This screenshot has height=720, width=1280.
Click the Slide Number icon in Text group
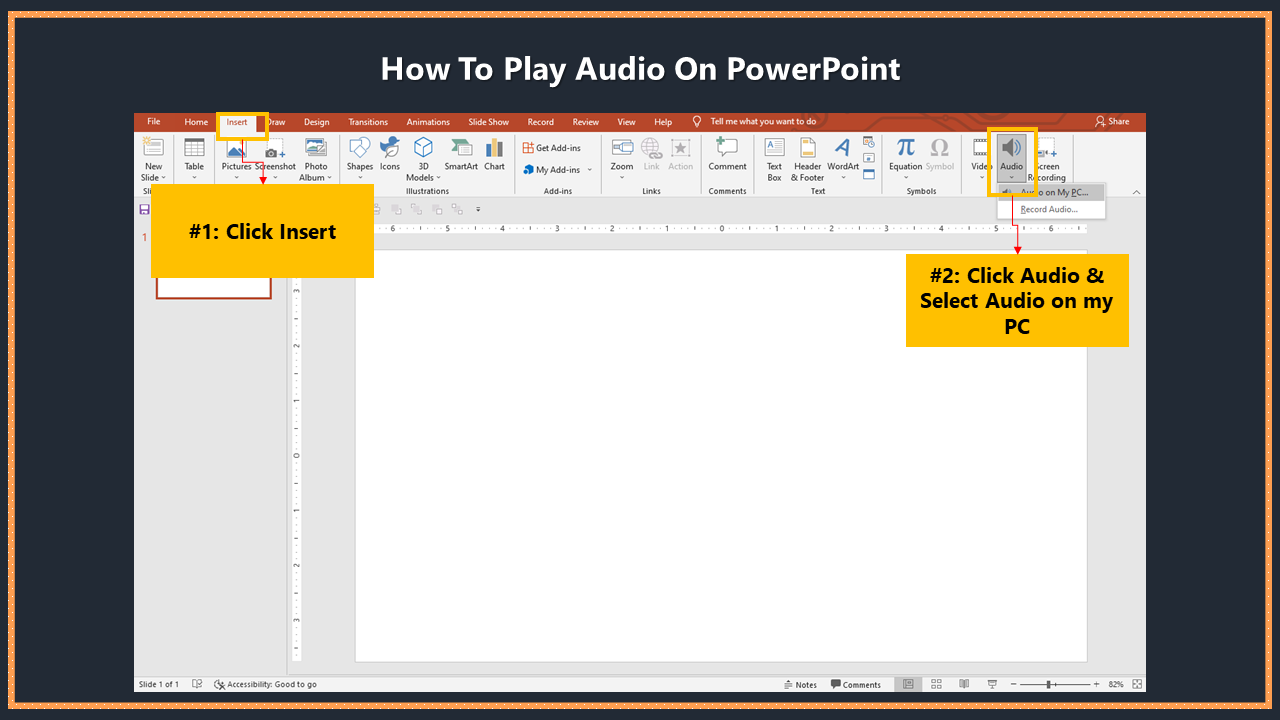tap(868, 158)
